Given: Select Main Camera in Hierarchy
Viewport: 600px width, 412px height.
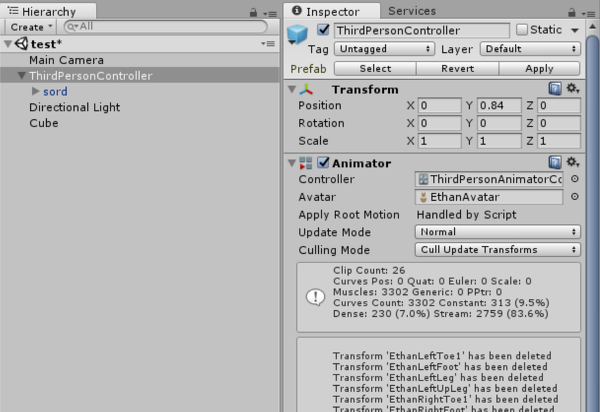Looking at the screenshot, I should (66, 60).
